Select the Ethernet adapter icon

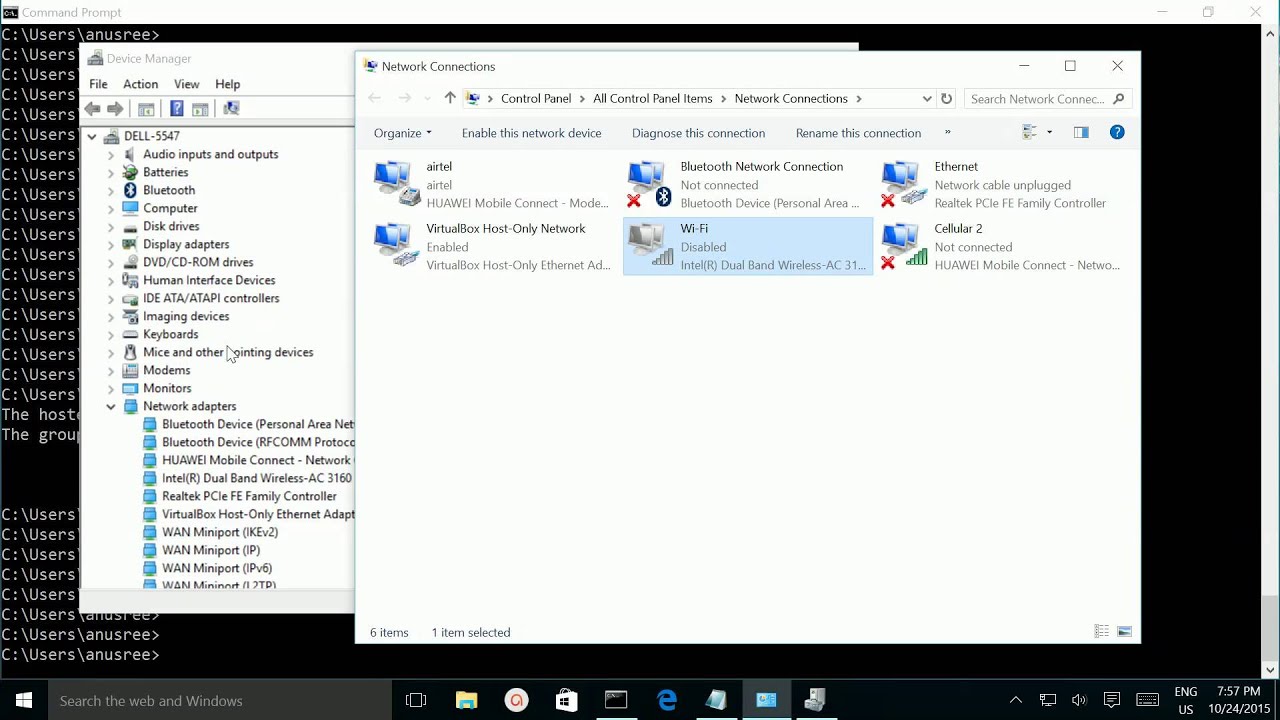904,184
